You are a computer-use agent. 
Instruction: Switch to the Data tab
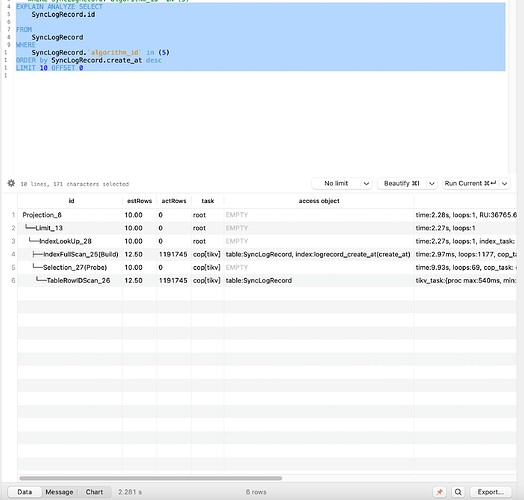pyautogui.click(x=25, y=492)
